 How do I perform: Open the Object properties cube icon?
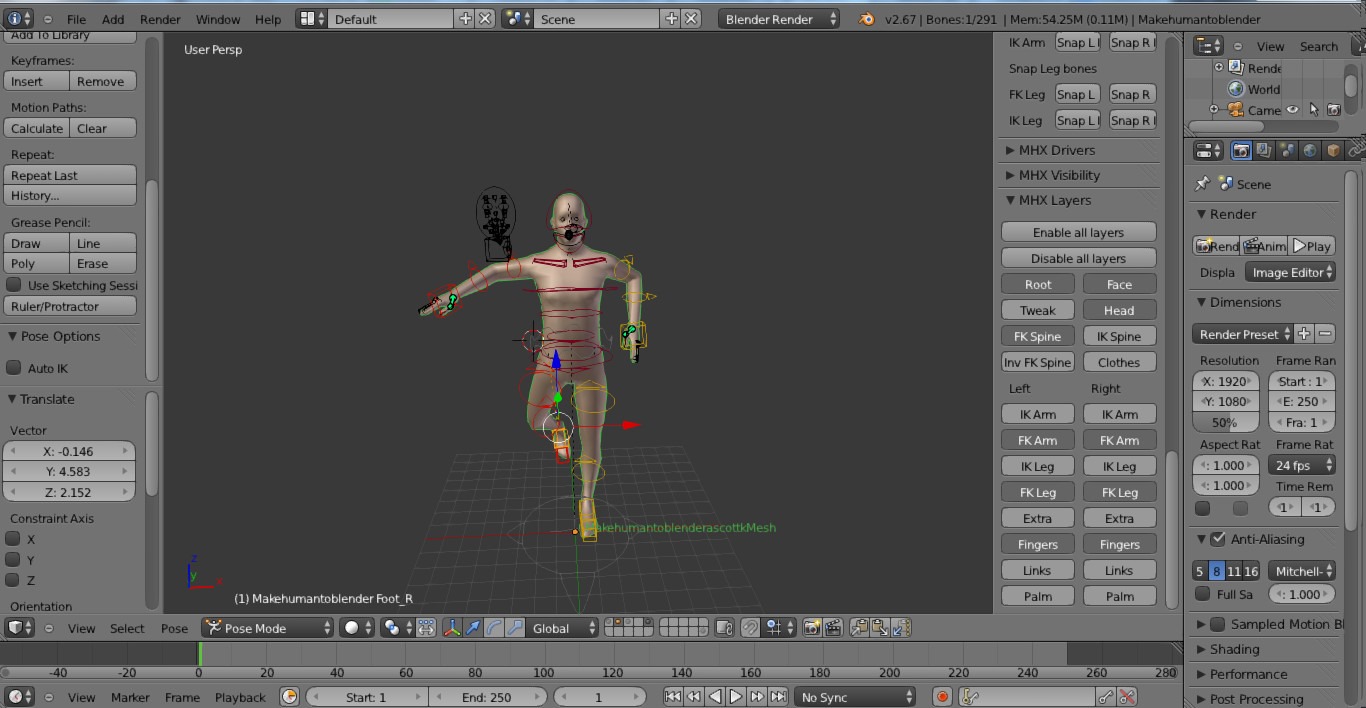[1333, 151]
